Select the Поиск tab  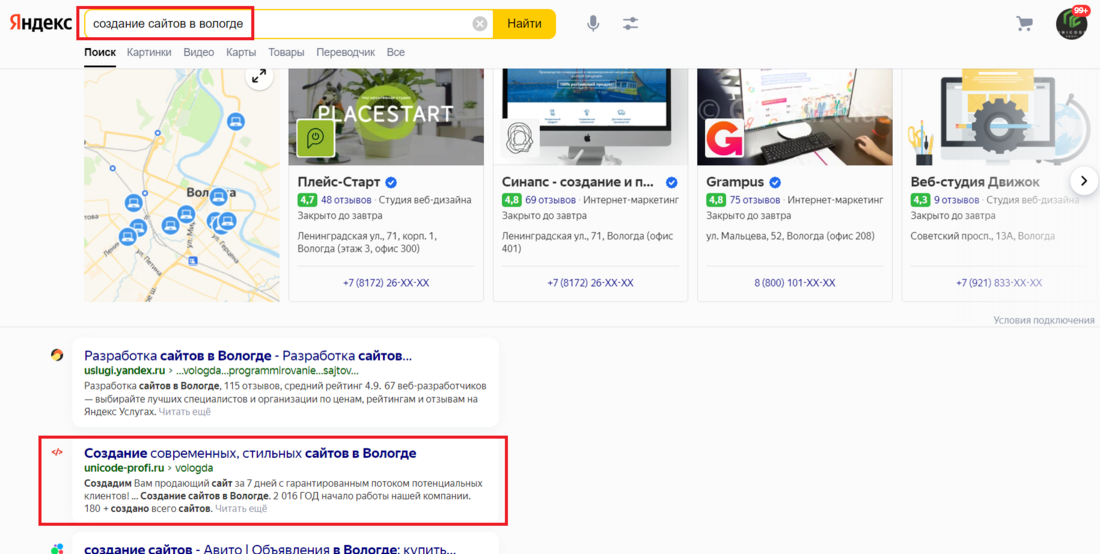(x=100, y=53)
